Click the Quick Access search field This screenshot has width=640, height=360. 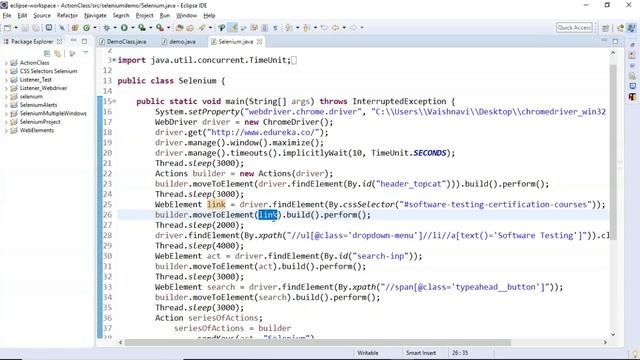[x=574, y=27]
